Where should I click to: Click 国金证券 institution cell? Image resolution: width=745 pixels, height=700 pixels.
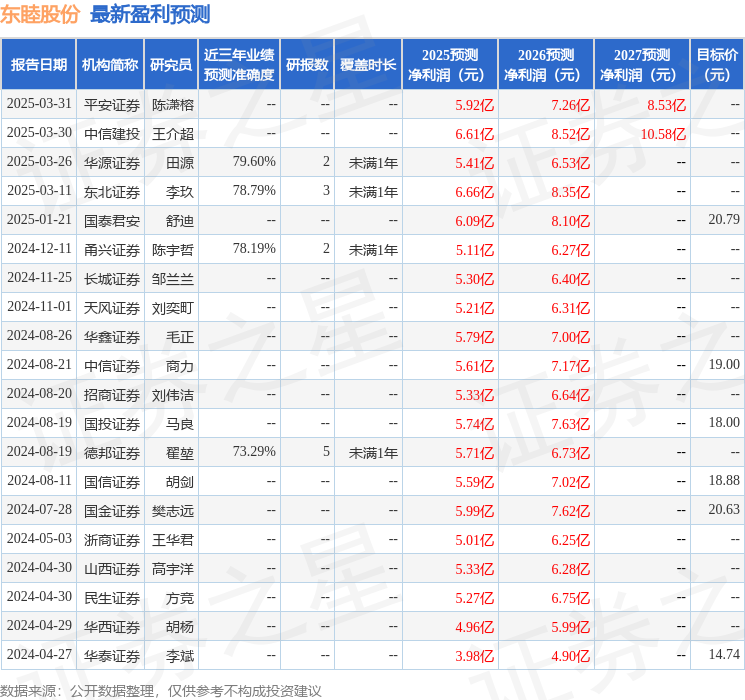click(x=112, y=511)
